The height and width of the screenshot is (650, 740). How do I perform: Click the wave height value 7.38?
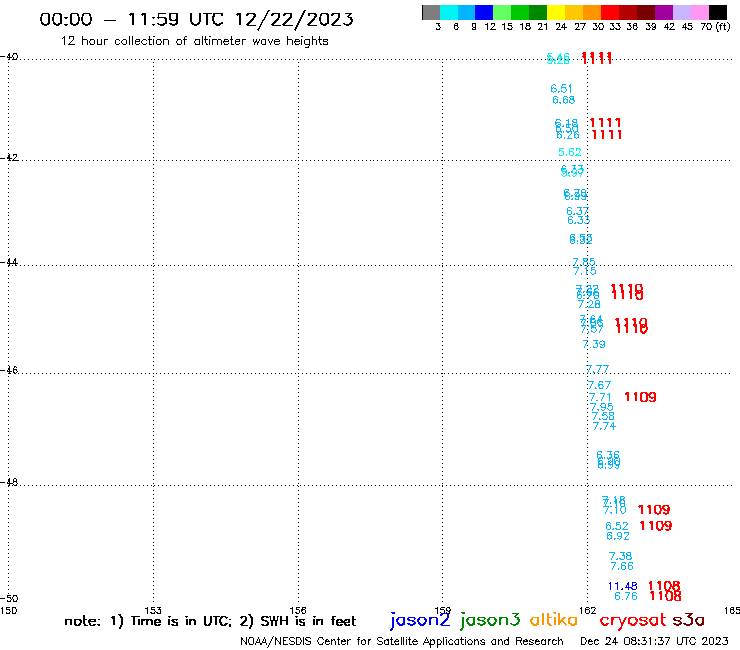click(x=620, y=556)
